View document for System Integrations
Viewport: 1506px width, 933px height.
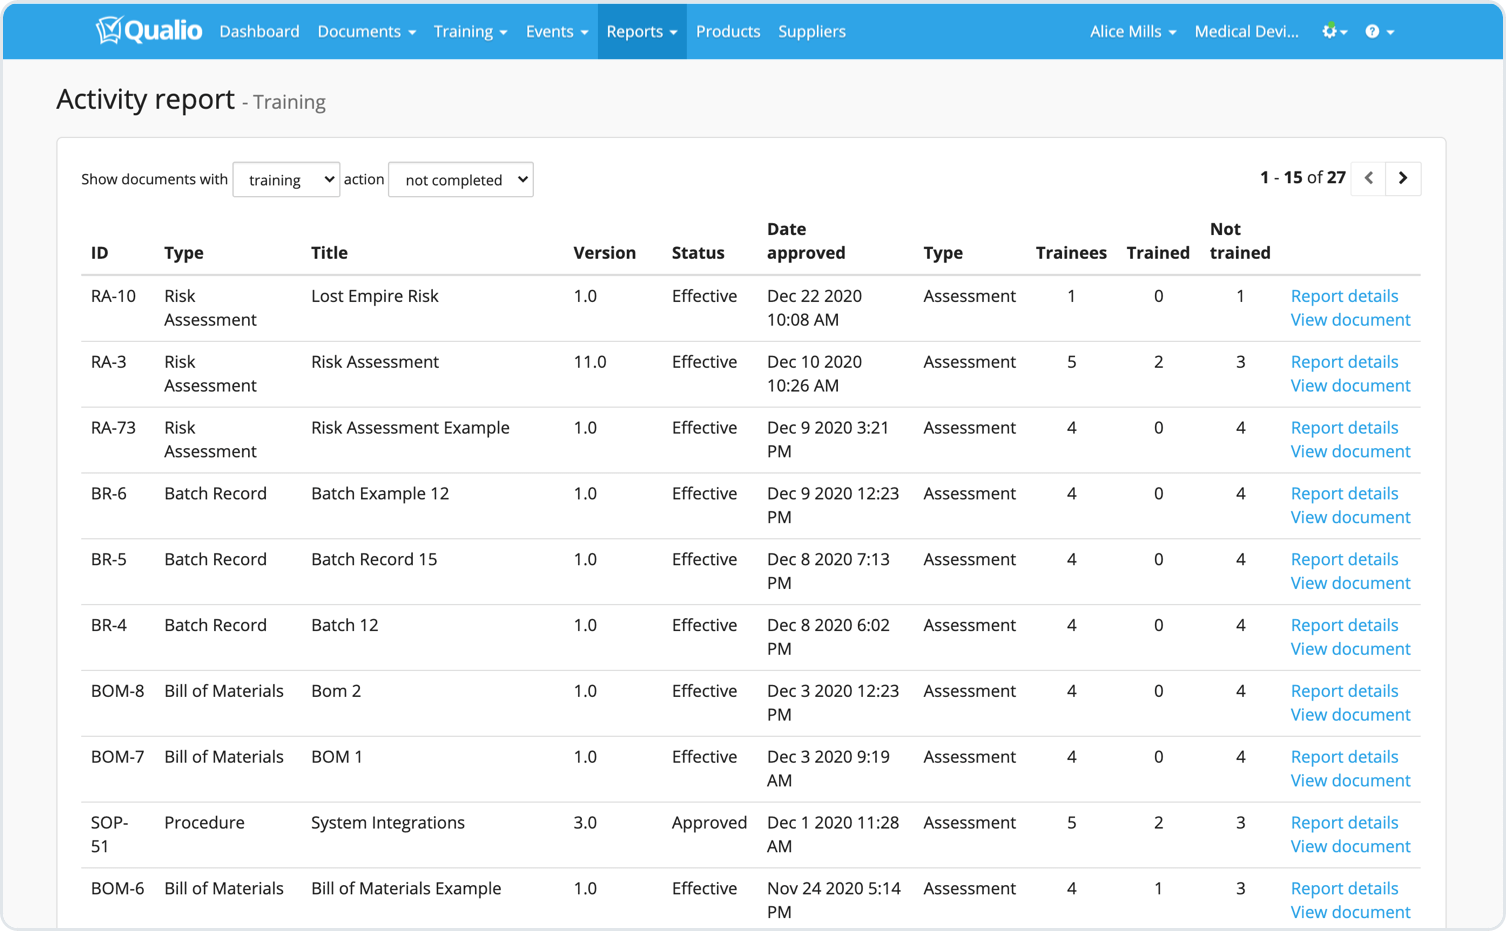coord(1350,846)
